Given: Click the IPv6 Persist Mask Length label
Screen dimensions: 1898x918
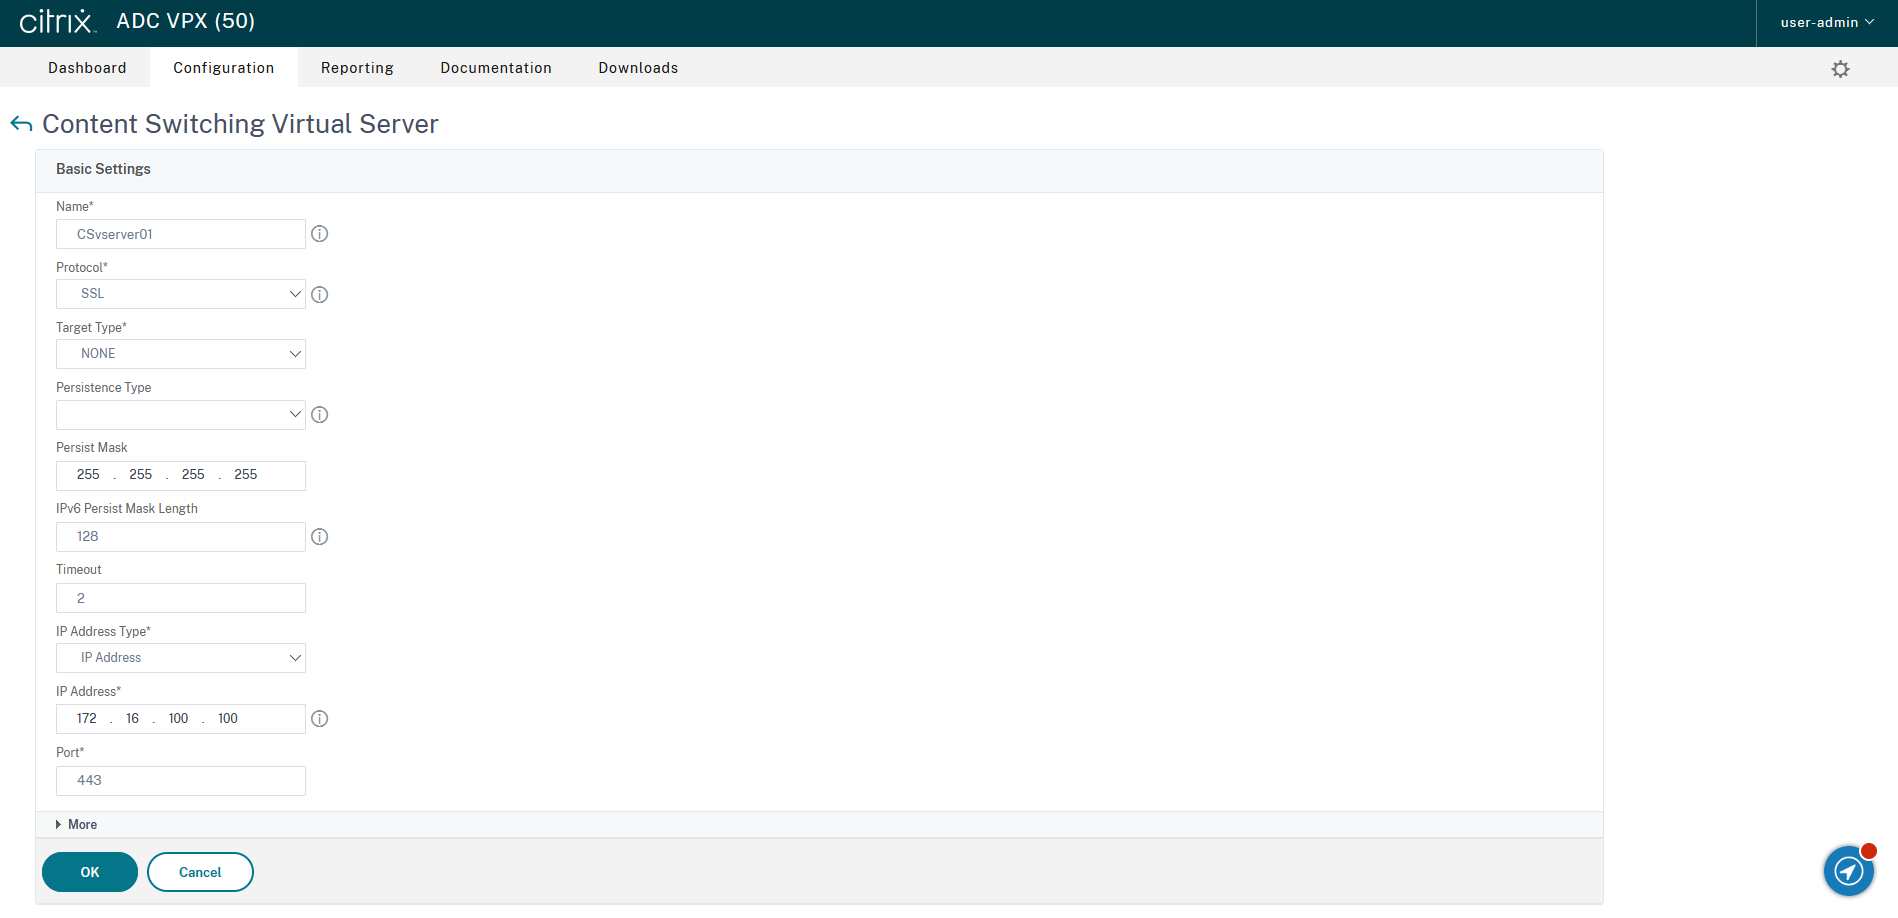Looking at the screenshot, I should [127, 509].
